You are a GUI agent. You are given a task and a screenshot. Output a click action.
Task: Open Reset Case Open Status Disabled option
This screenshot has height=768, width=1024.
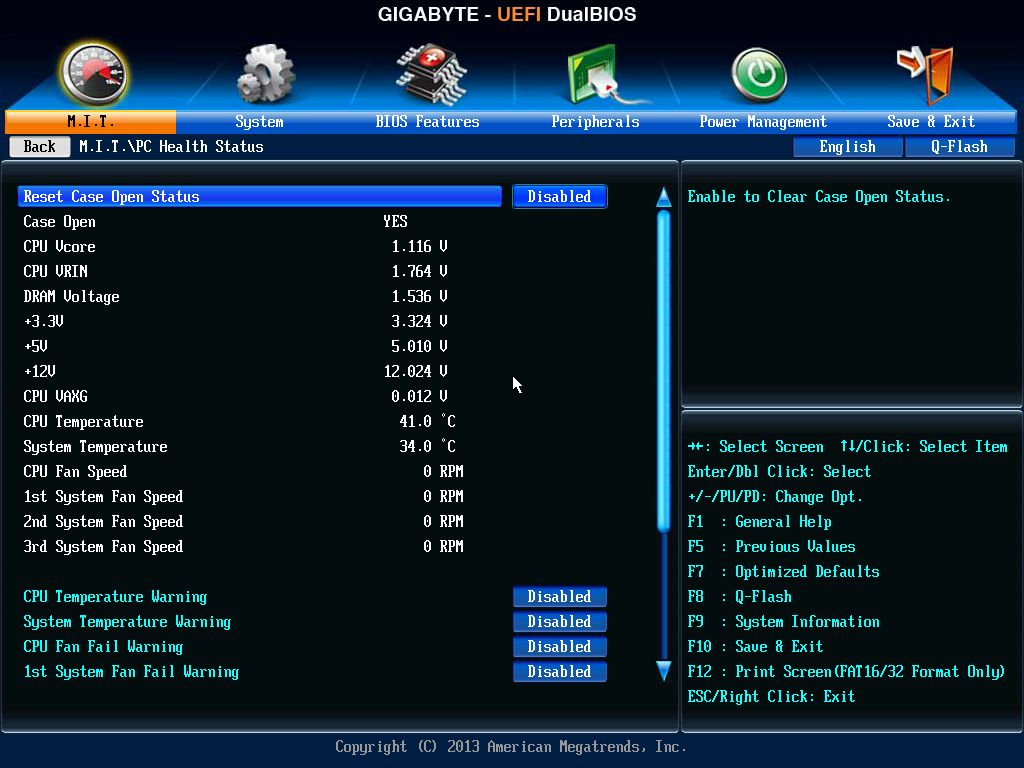[x=560, y=197]
